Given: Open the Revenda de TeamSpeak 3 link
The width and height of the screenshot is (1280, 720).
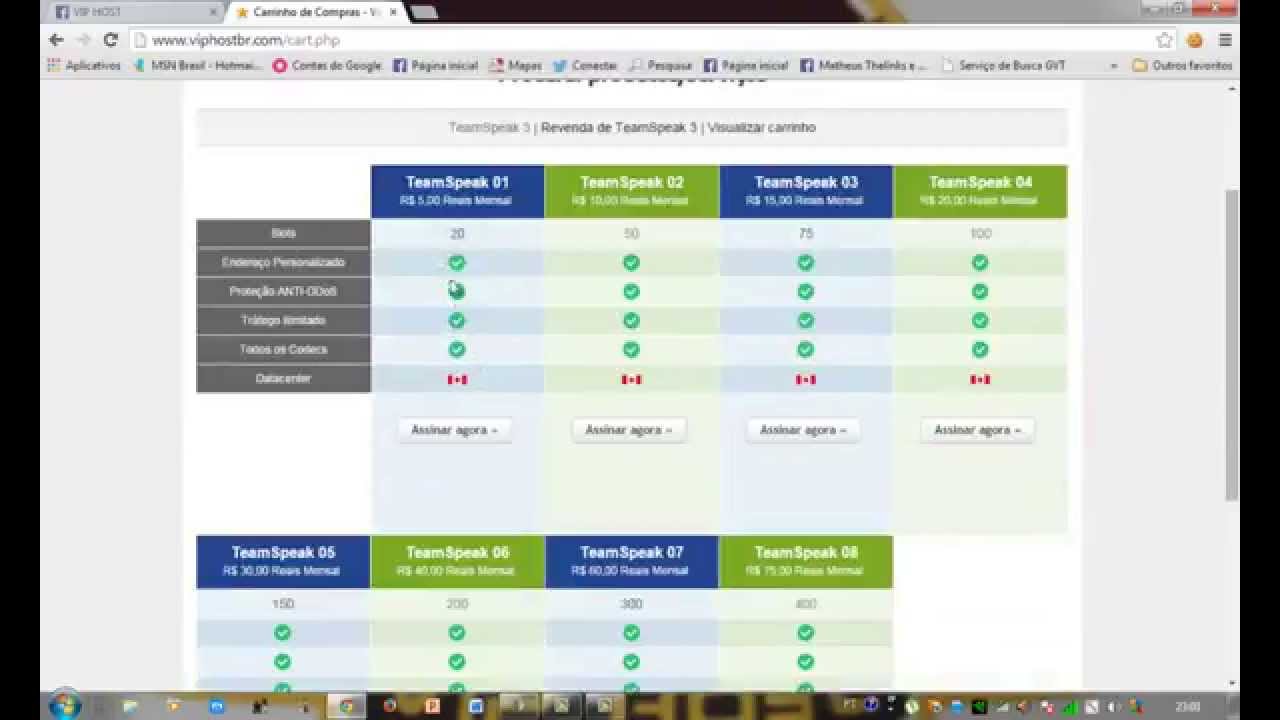Looking at the screenshot, I should pyautogui.click(x=619, y=128).
